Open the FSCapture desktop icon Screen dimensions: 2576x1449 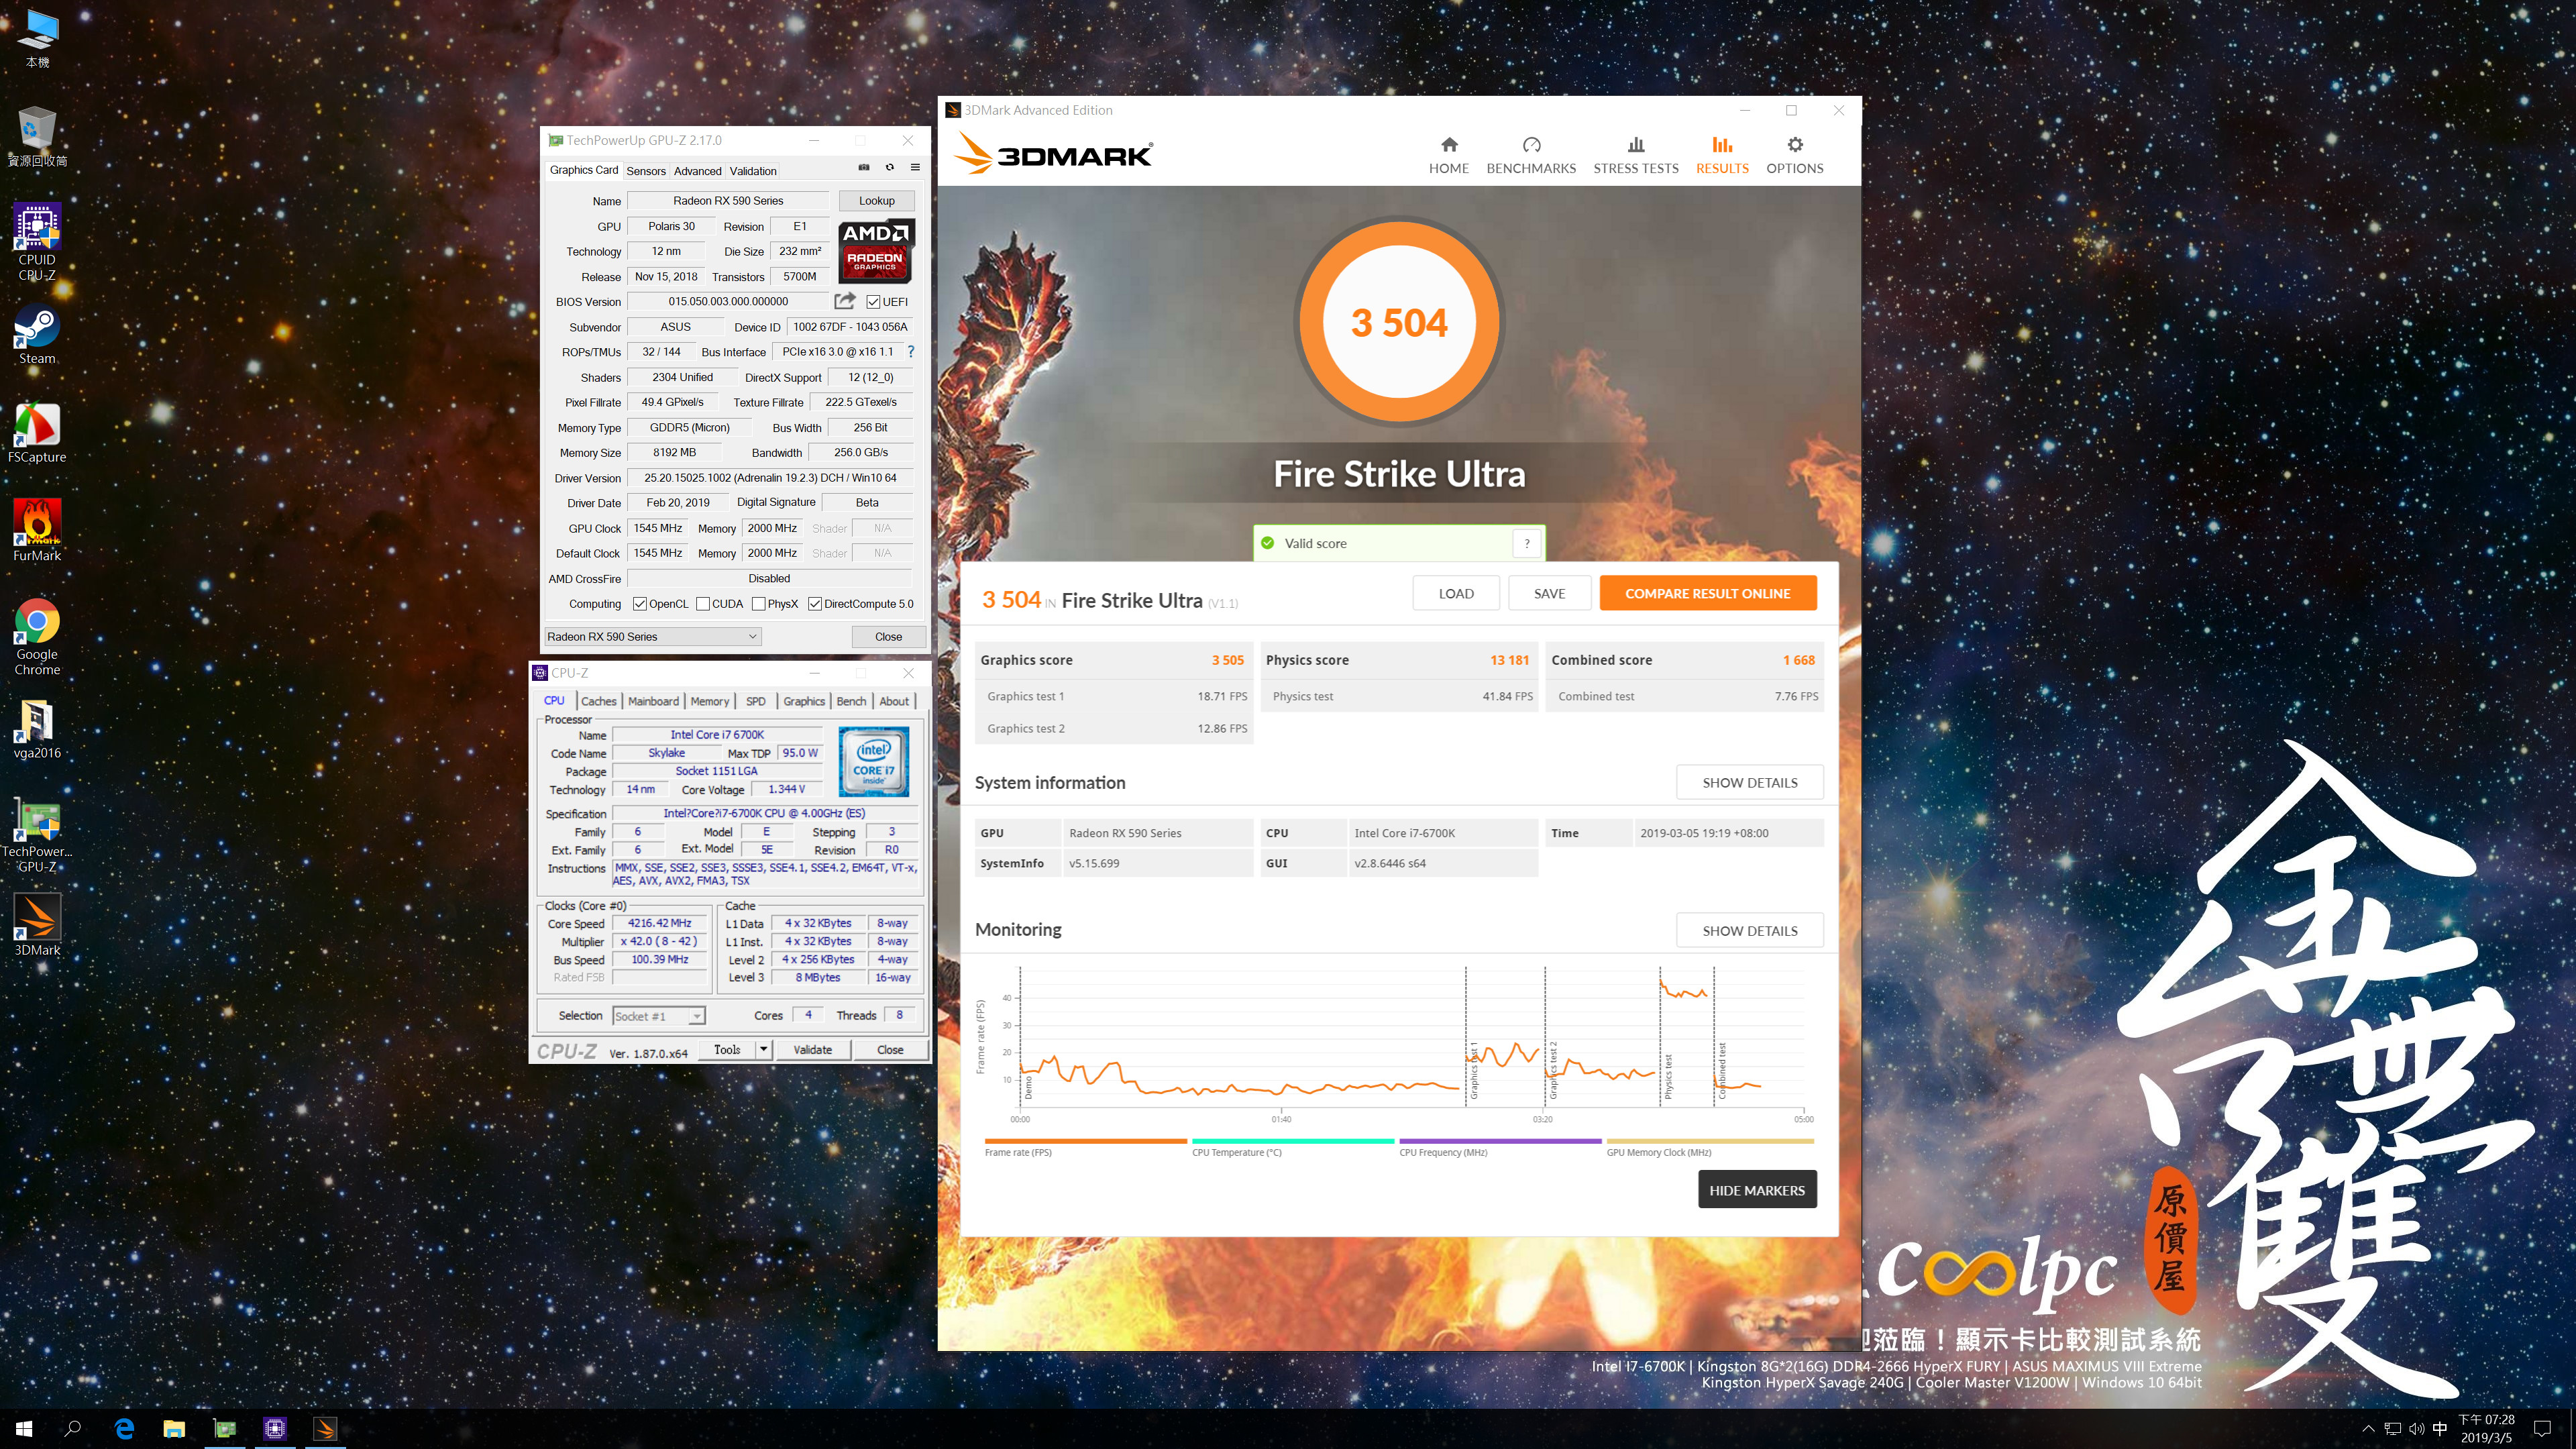37,433
